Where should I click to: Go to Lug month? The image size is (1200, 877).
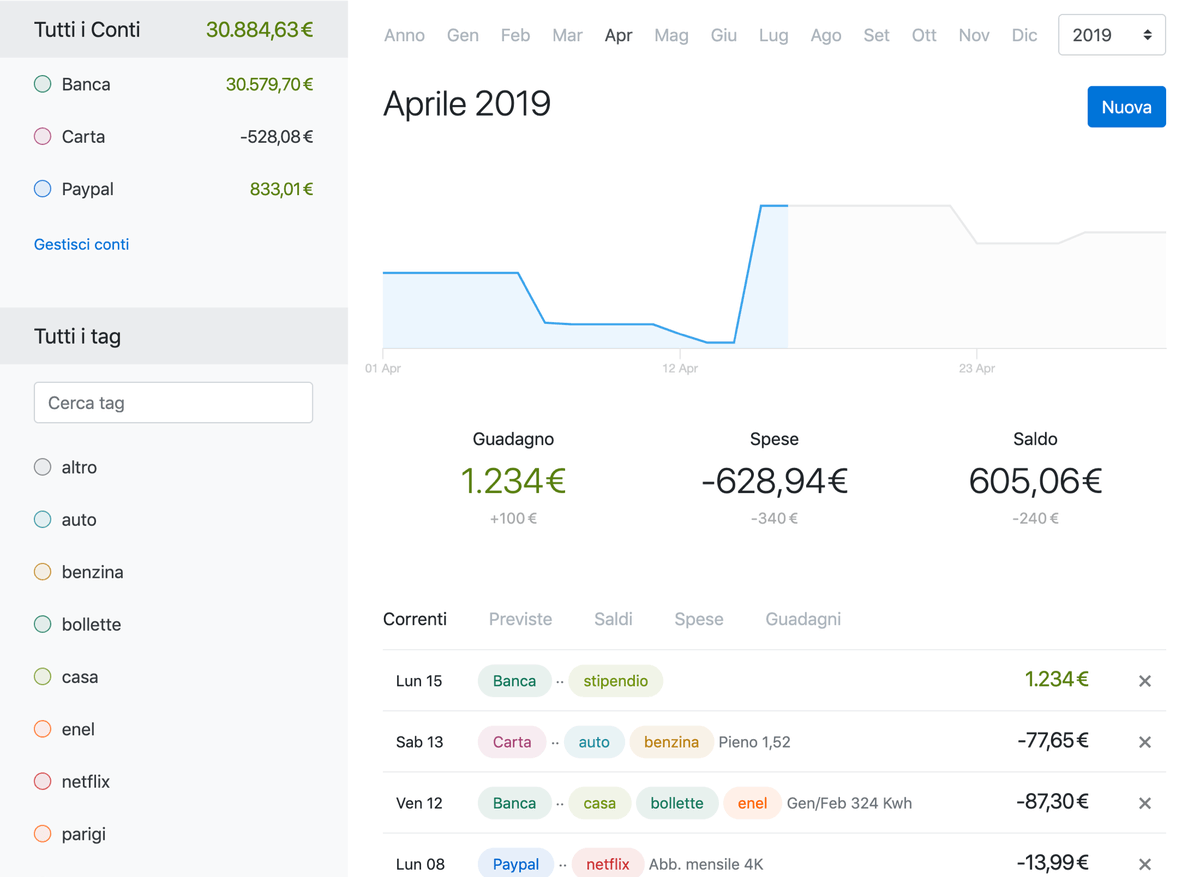[x=774, y=35]
